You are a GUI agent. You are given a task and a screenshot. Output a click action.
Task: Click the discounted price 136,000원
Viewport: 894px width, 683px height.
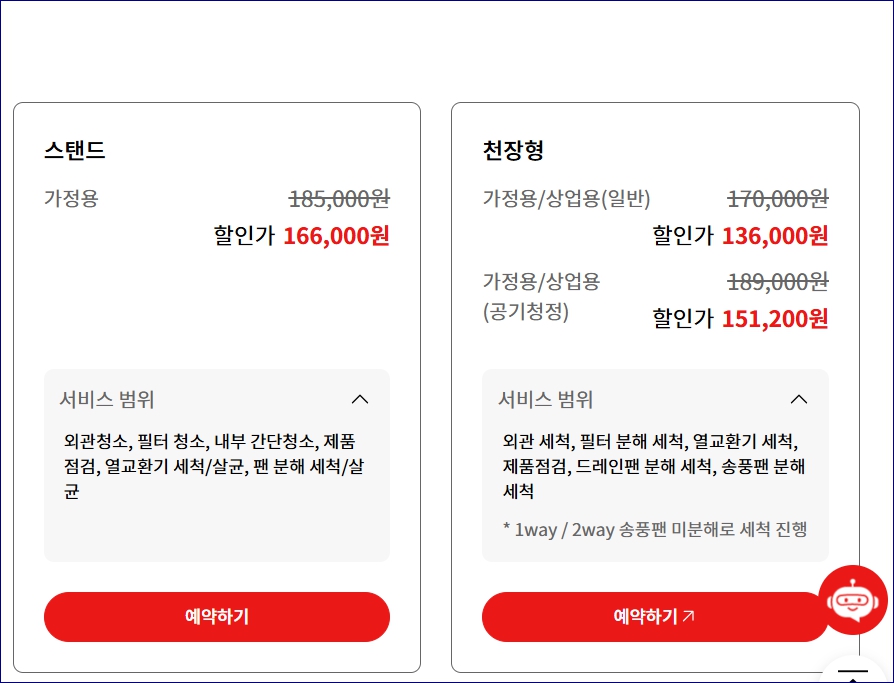[776, 236]
